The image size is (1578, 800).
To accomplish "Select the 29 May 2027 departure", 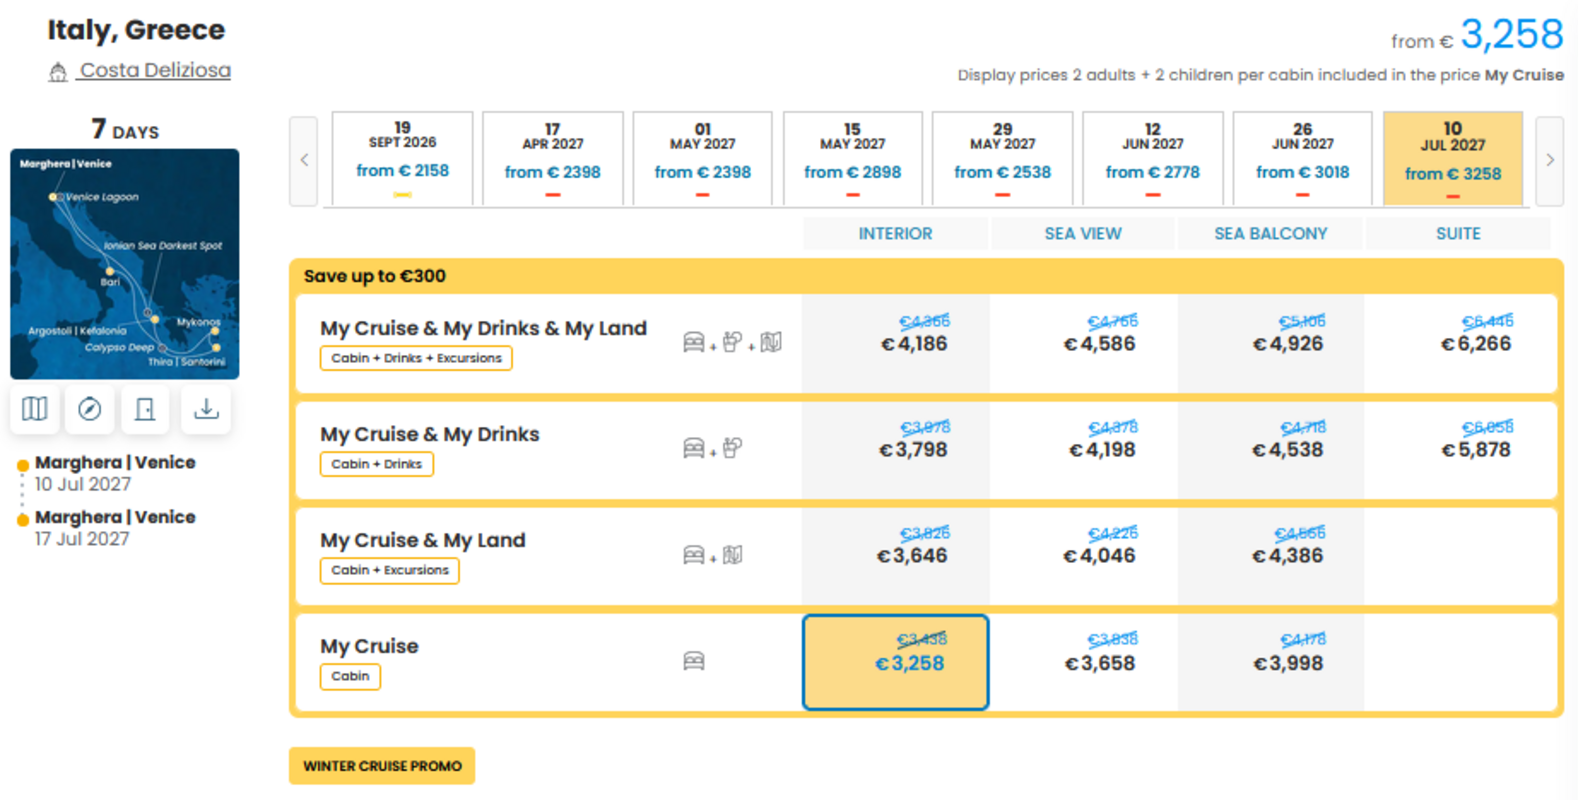I will [x=1003, y=159].
